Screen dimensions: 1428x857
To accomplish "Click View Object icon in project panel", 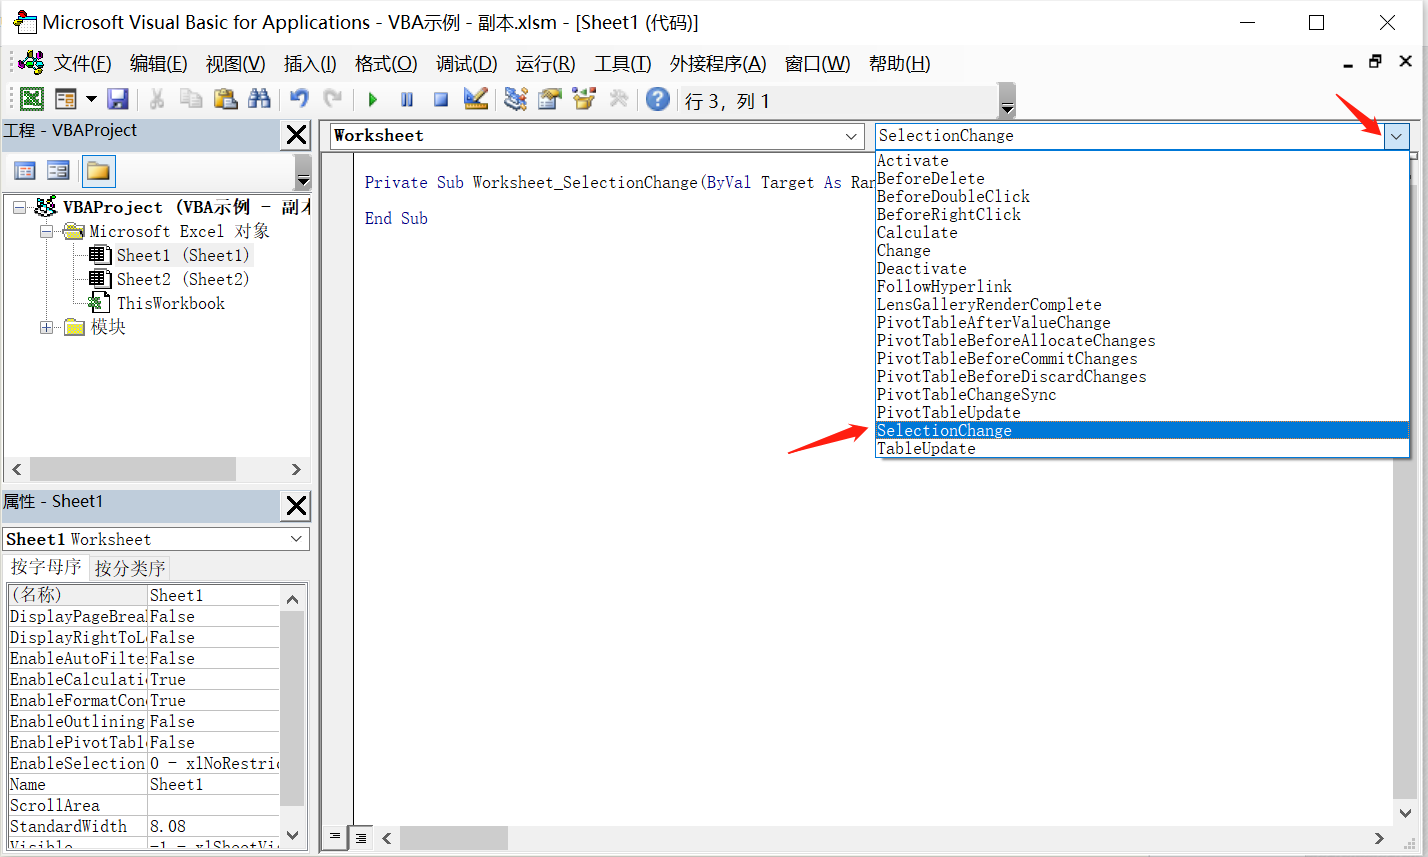I will 58,171.
